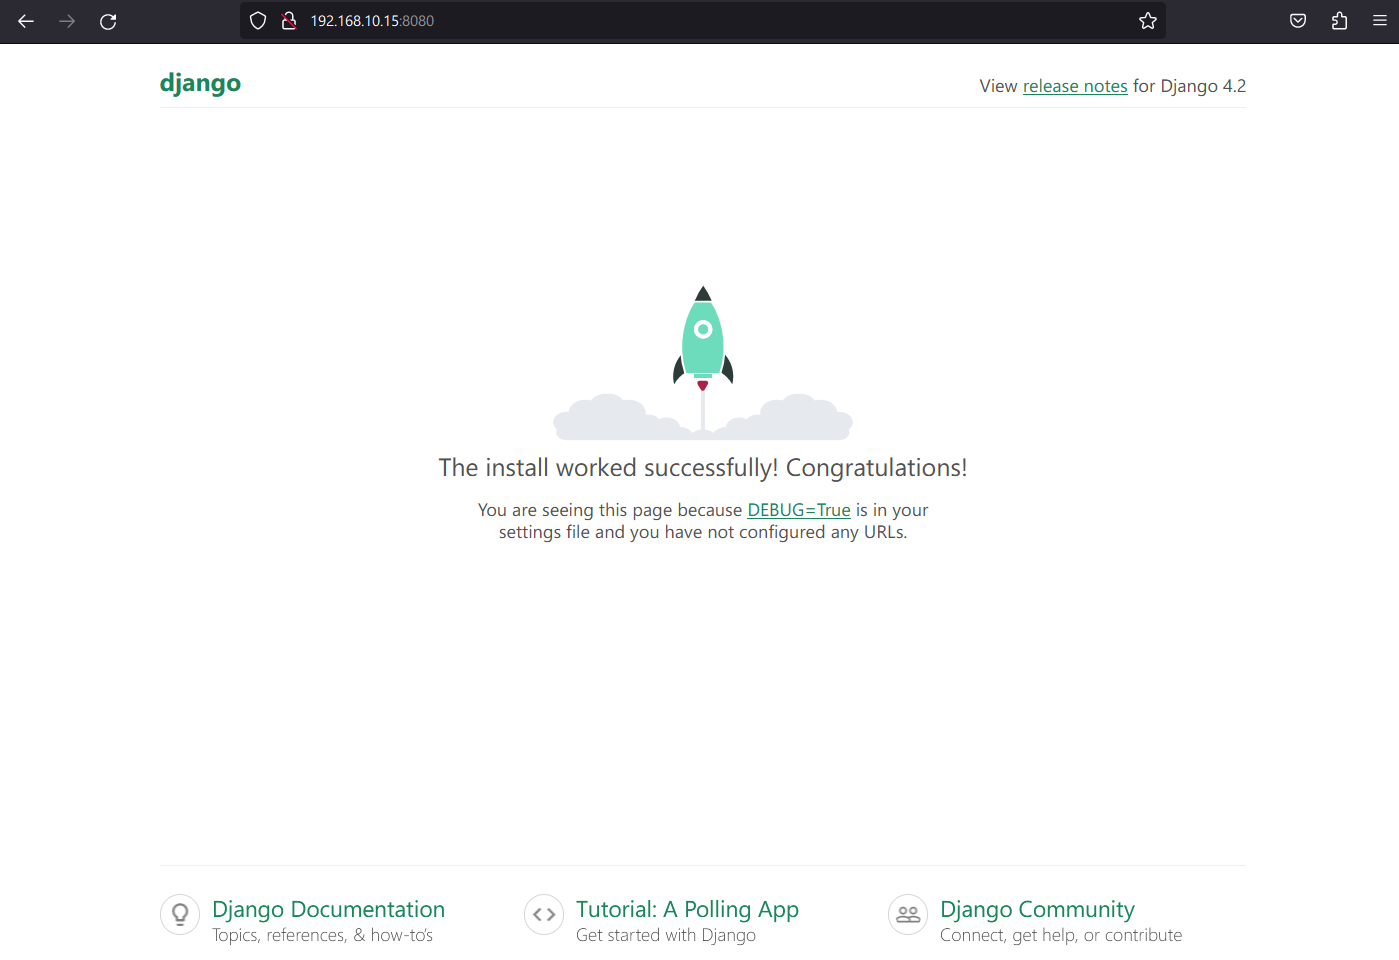Open Tutorial: A Polling App link
Image resolution: width=1399 pixels, height=960 pixels.
coord(687,909)
